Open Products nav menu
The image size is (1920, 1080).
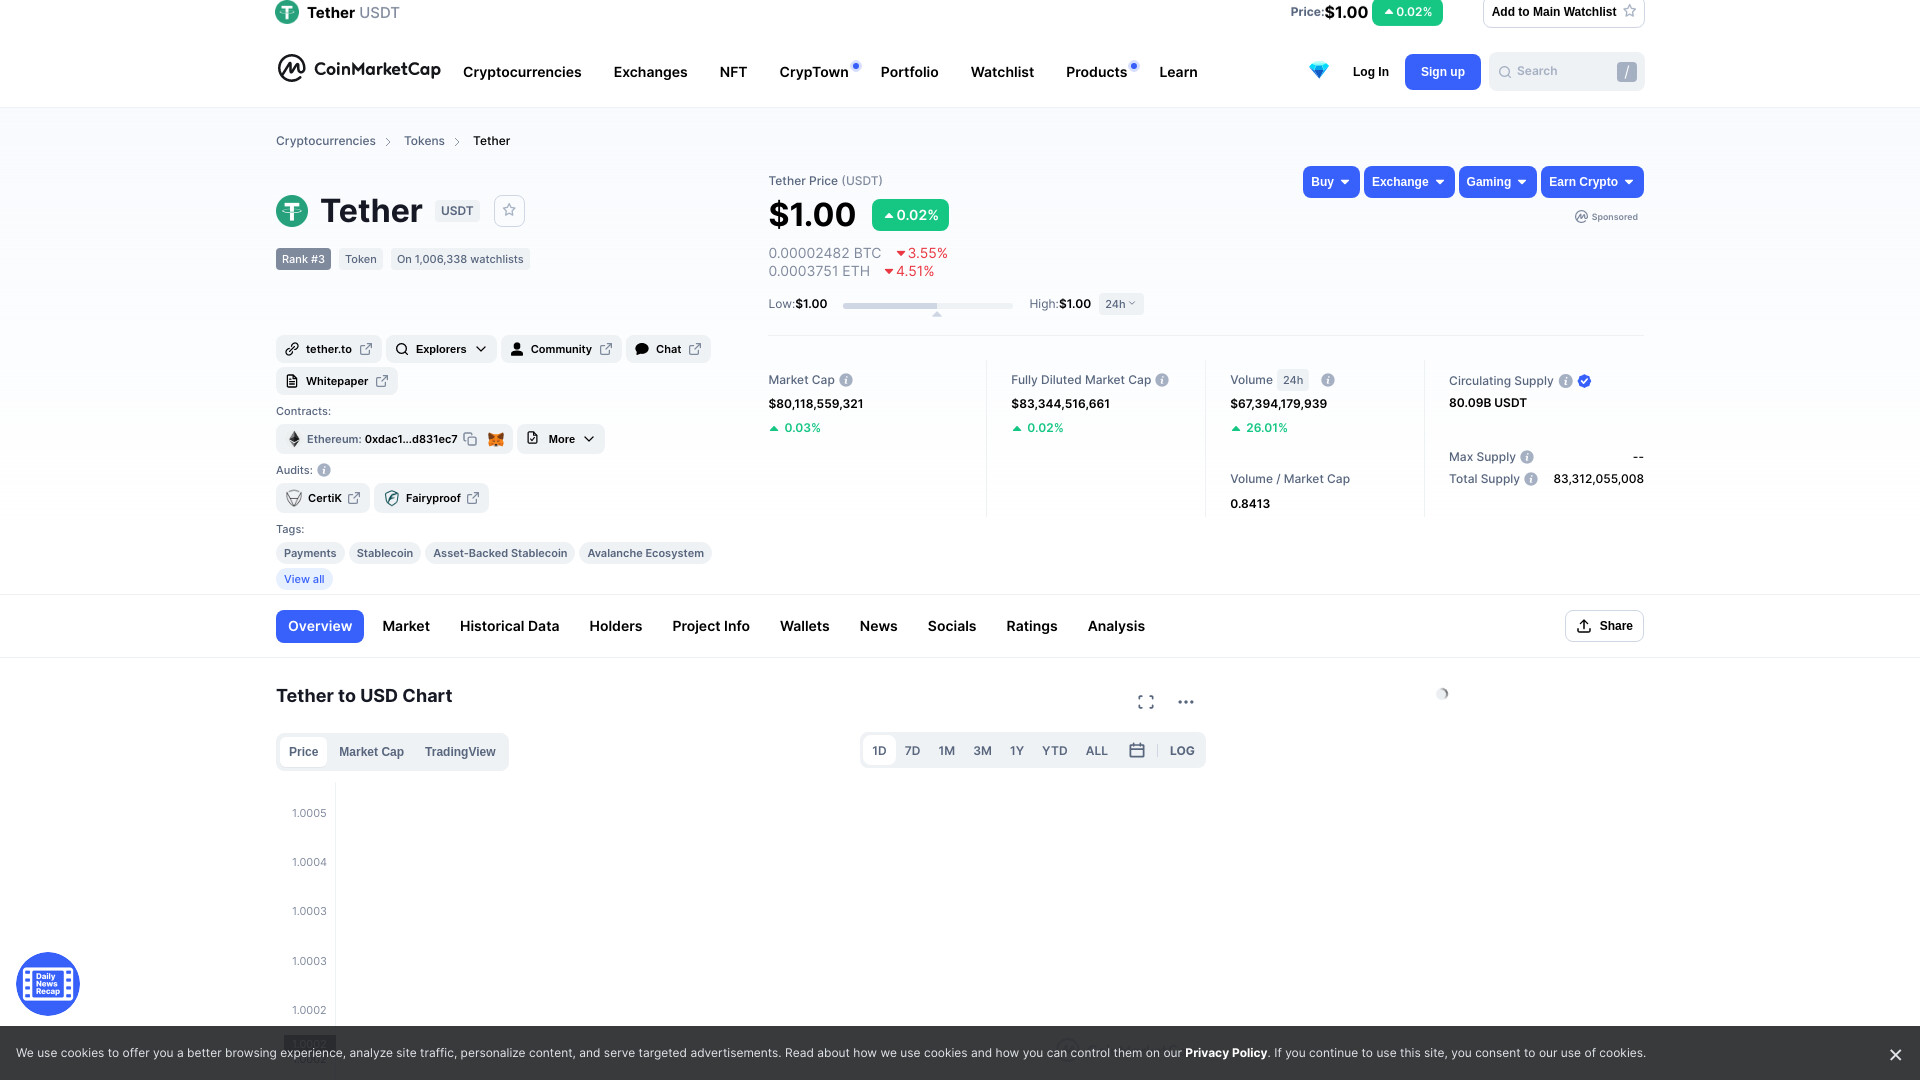point(1096,72)
